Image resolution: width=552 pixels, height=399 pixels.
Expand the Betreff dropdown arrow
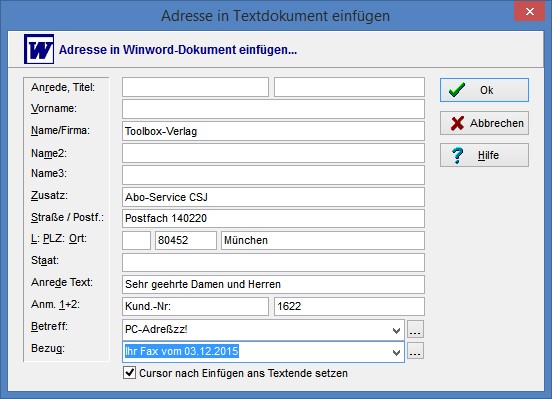(396, 330)
